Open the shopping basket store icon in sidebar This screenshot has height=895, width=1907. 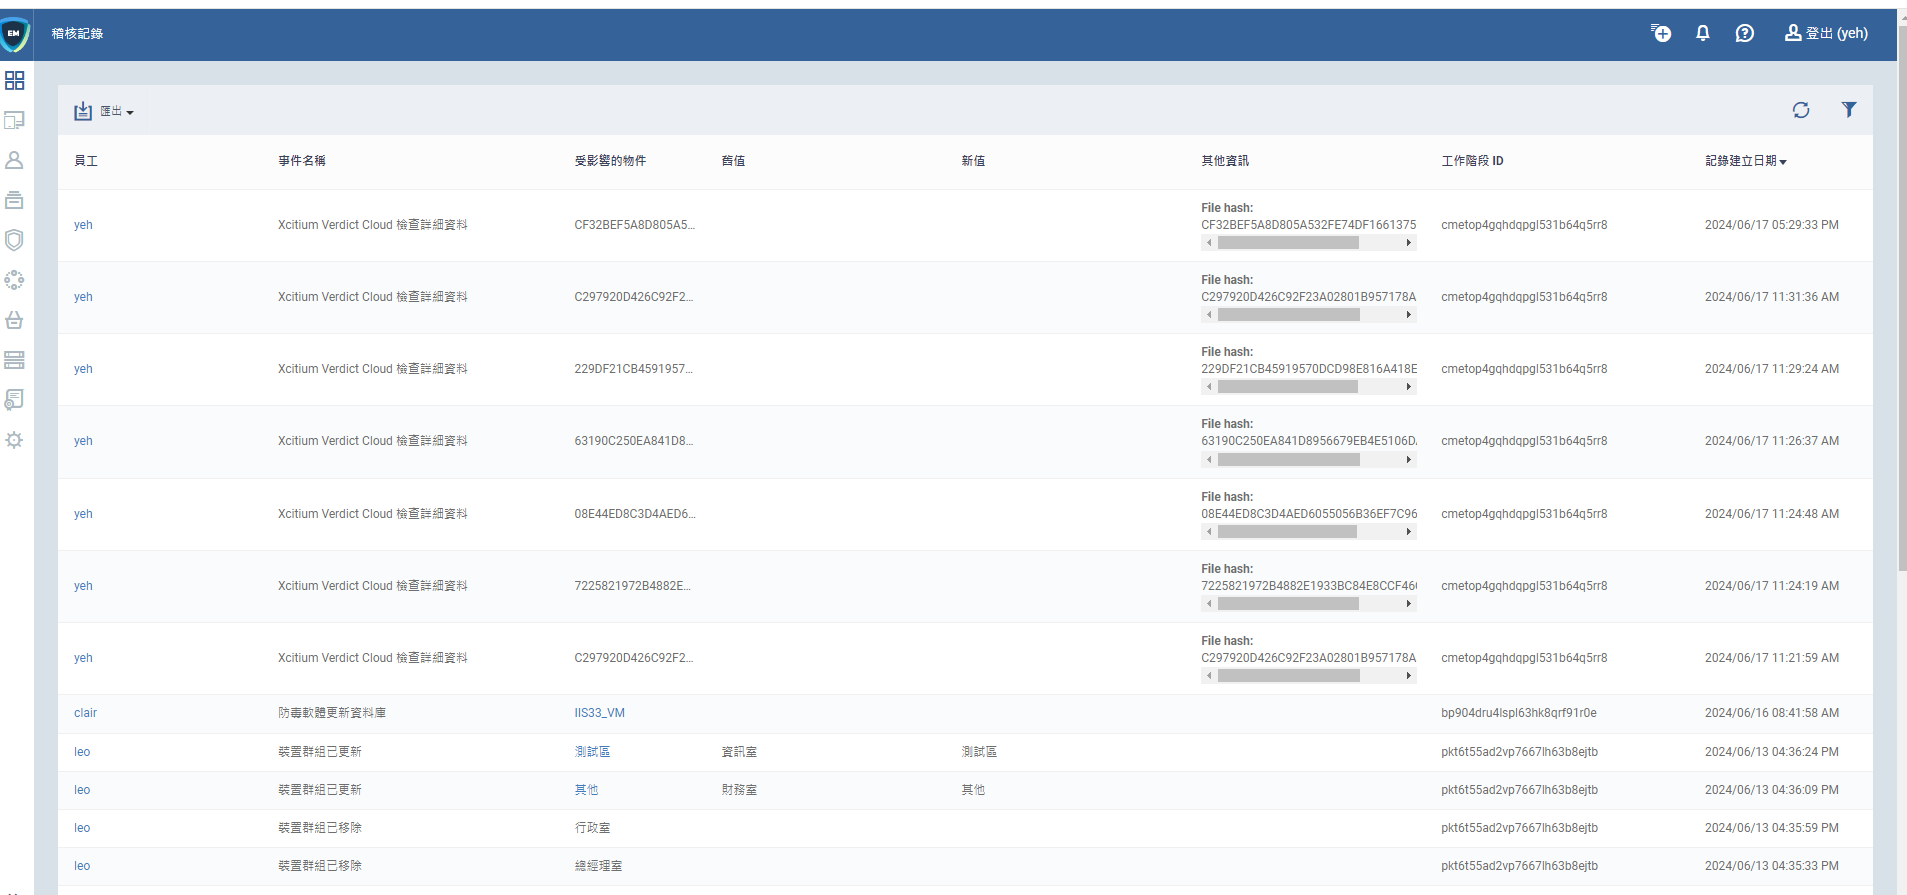coord(14,320)
